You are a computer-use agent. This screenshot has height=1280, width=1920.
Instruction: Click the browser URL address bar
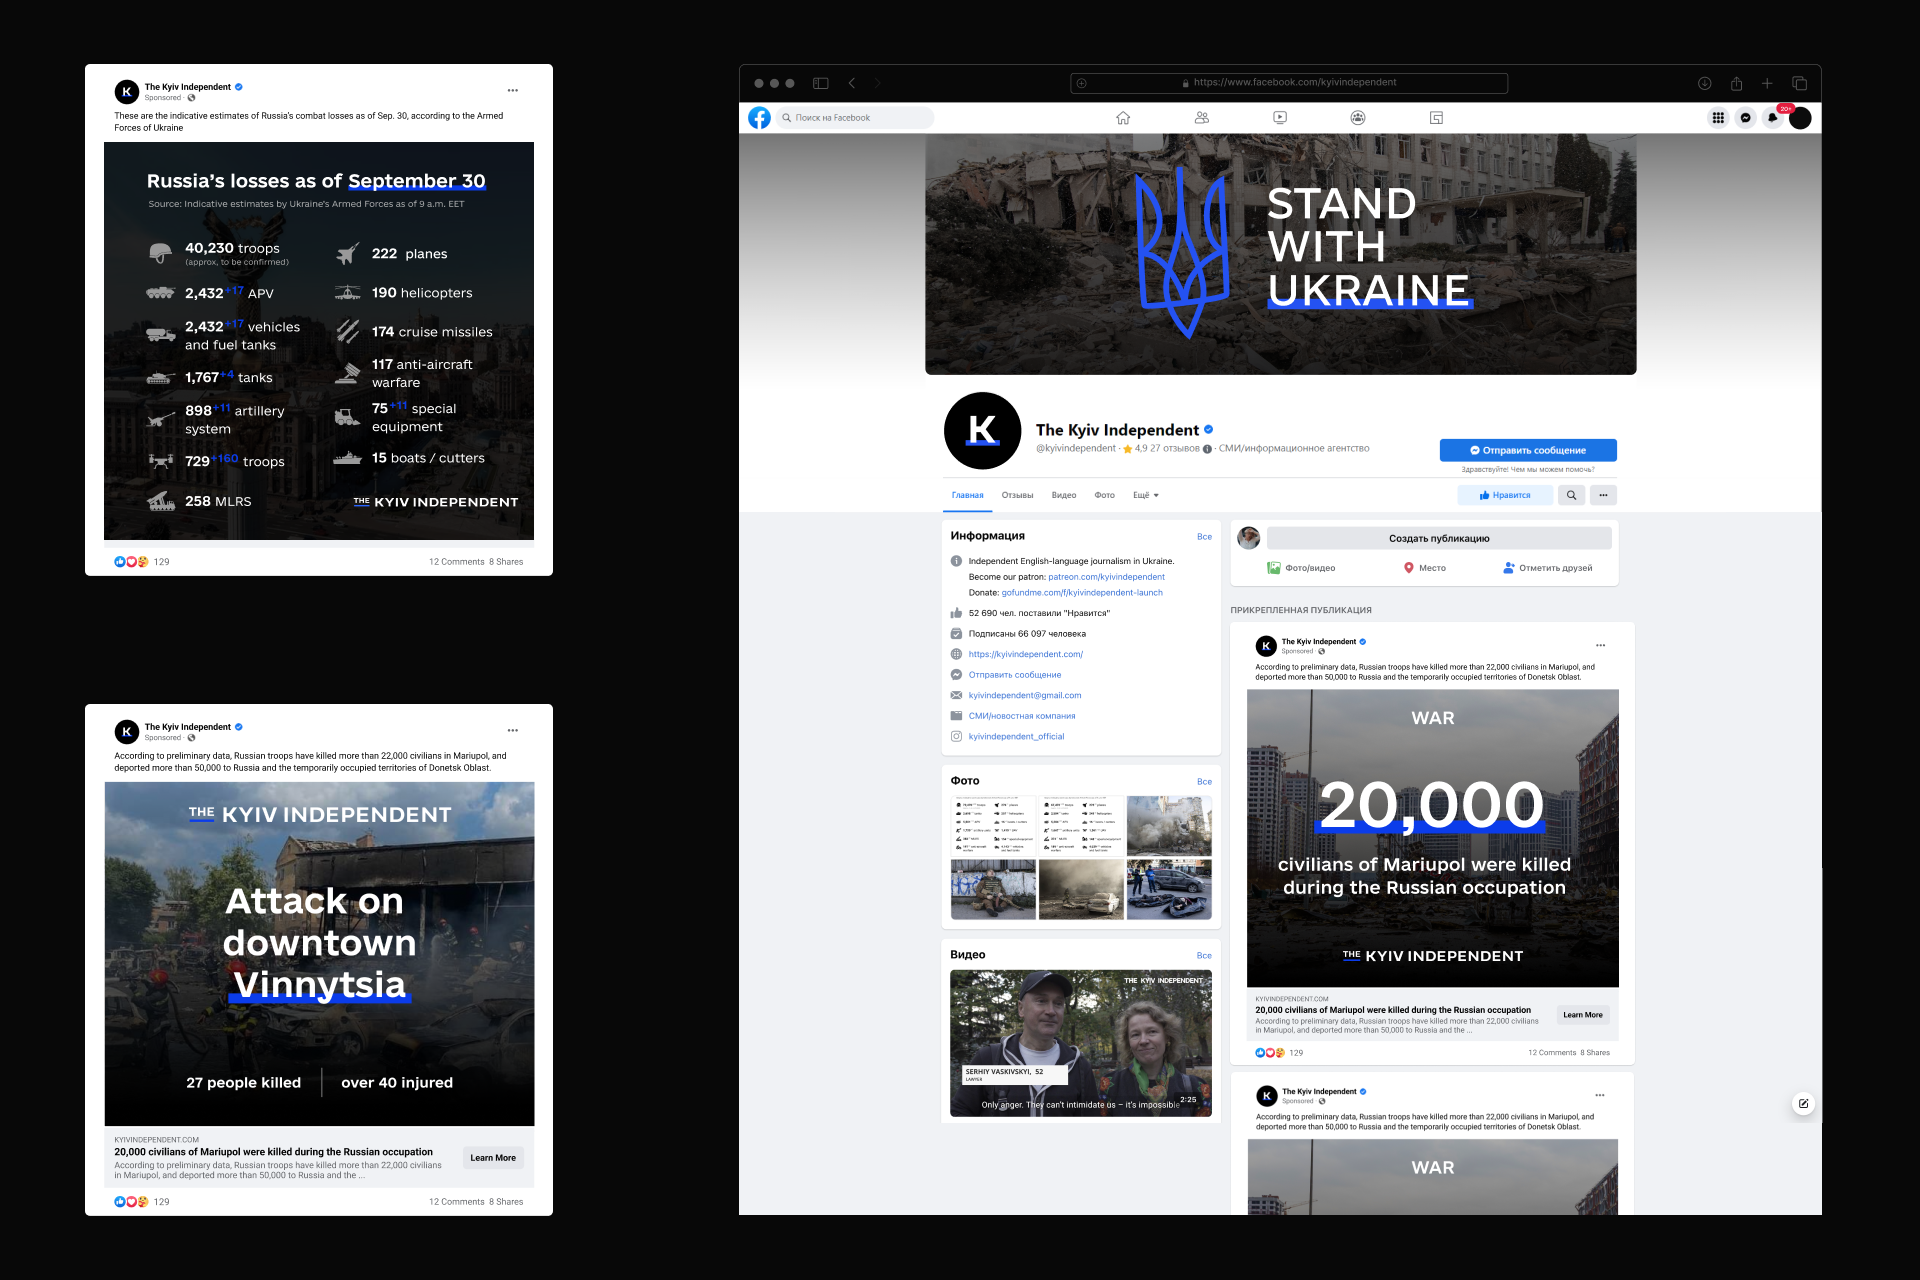pos(1289,83)
